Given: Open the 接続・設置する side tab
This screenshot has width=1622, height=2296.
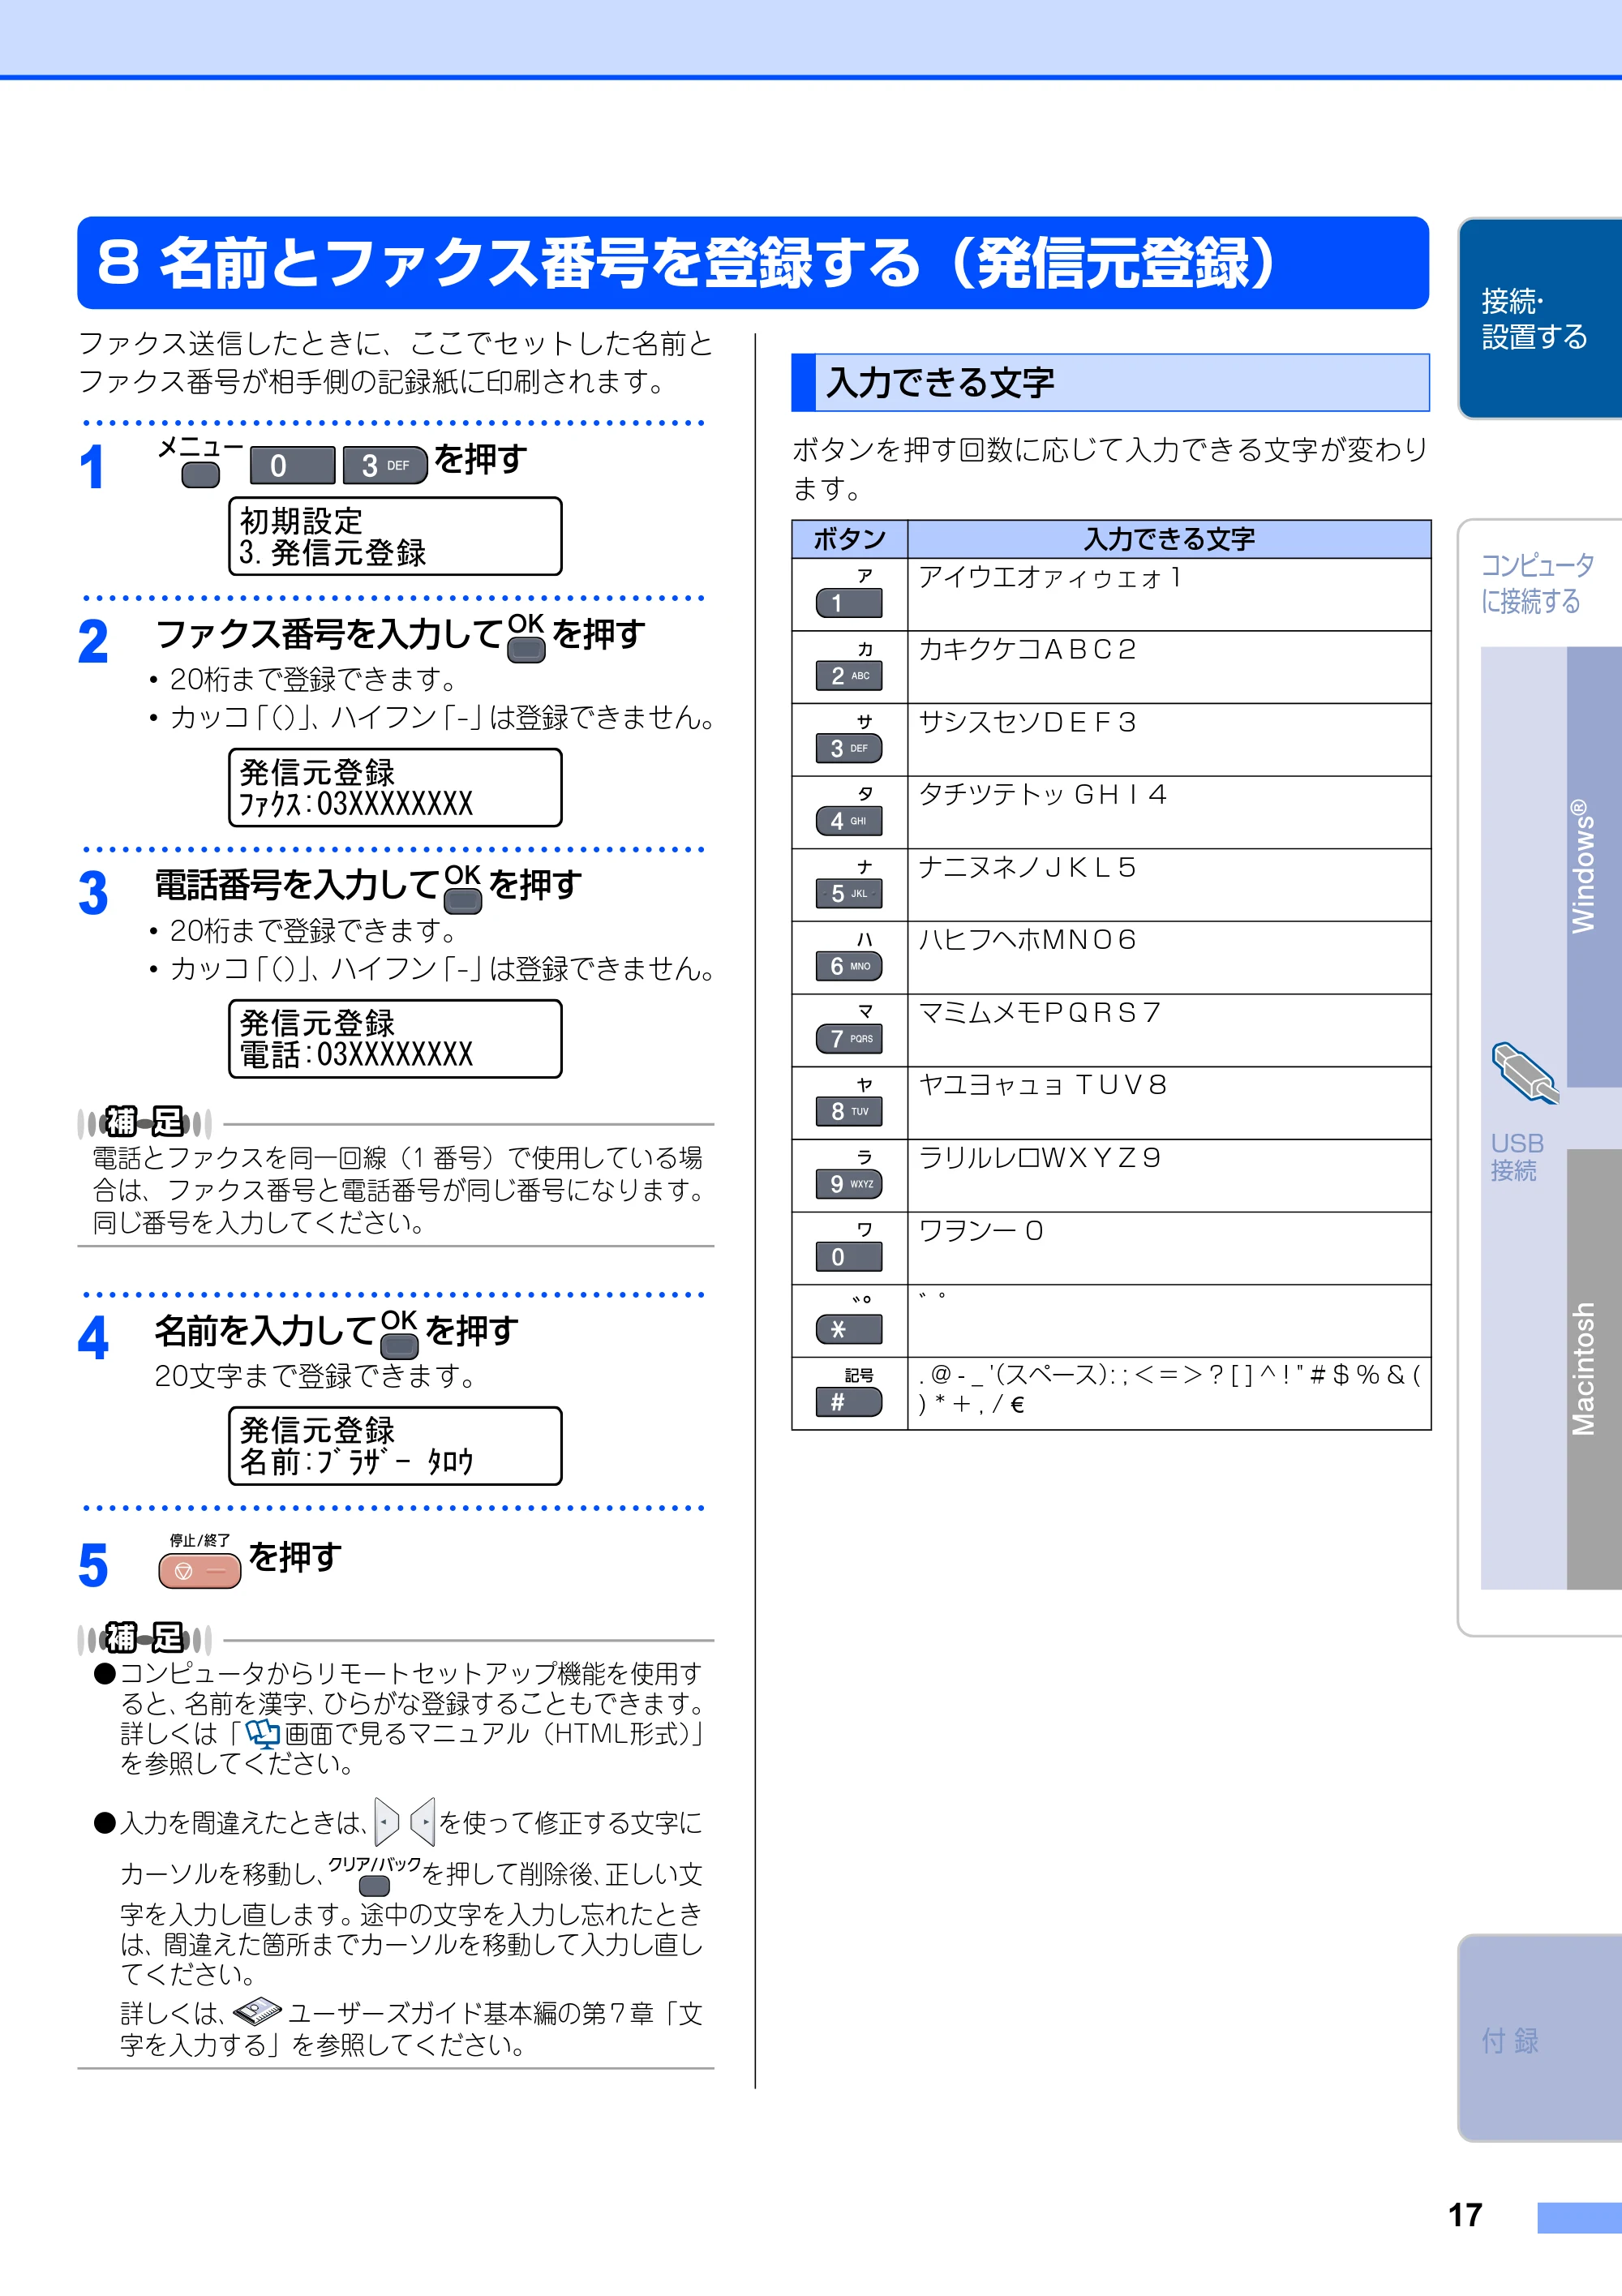Looking at the screenshot, I should tap(1540, 318).
